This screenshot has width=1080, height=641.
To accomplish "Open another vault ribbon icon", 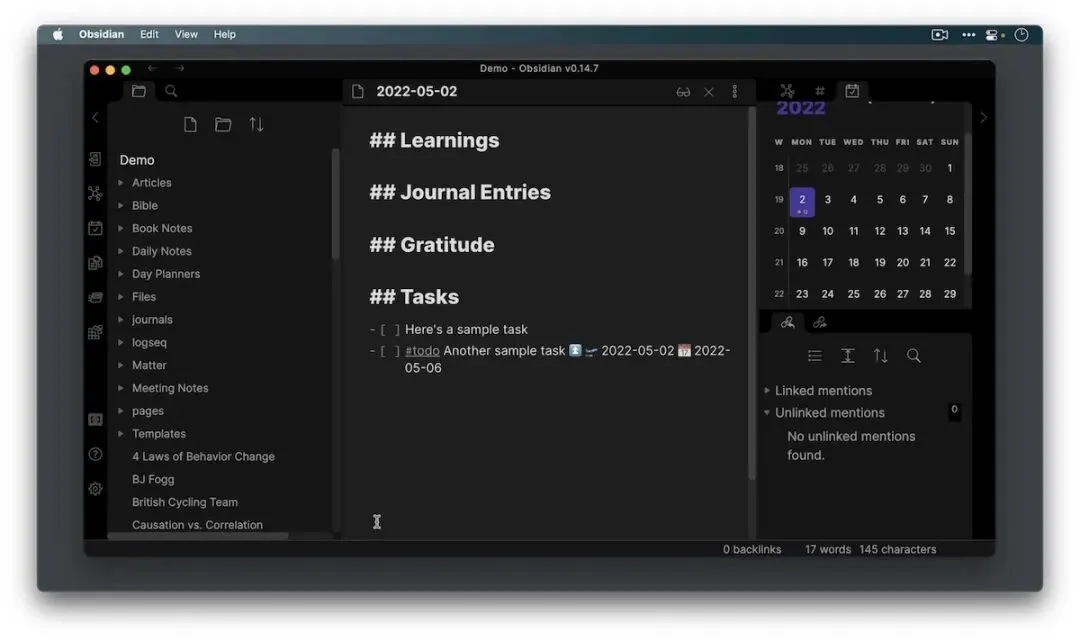I will coord(95,419).
